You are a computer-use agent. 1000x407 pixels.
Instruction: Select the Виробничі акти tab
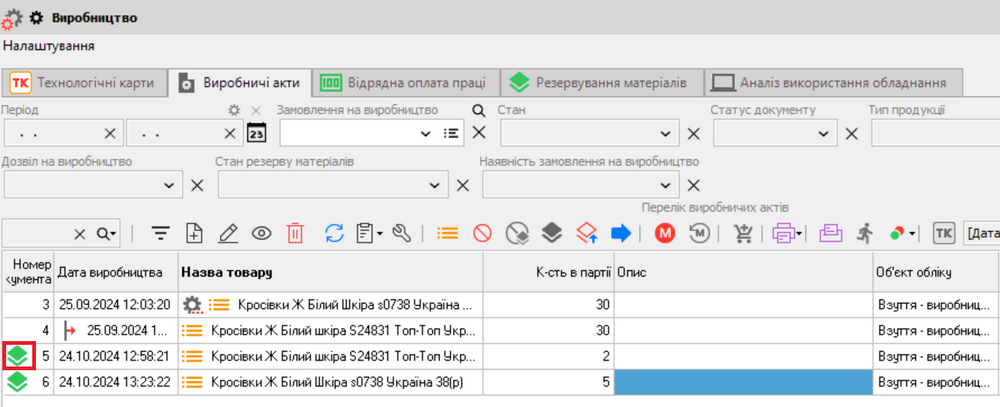coord(239,82)
